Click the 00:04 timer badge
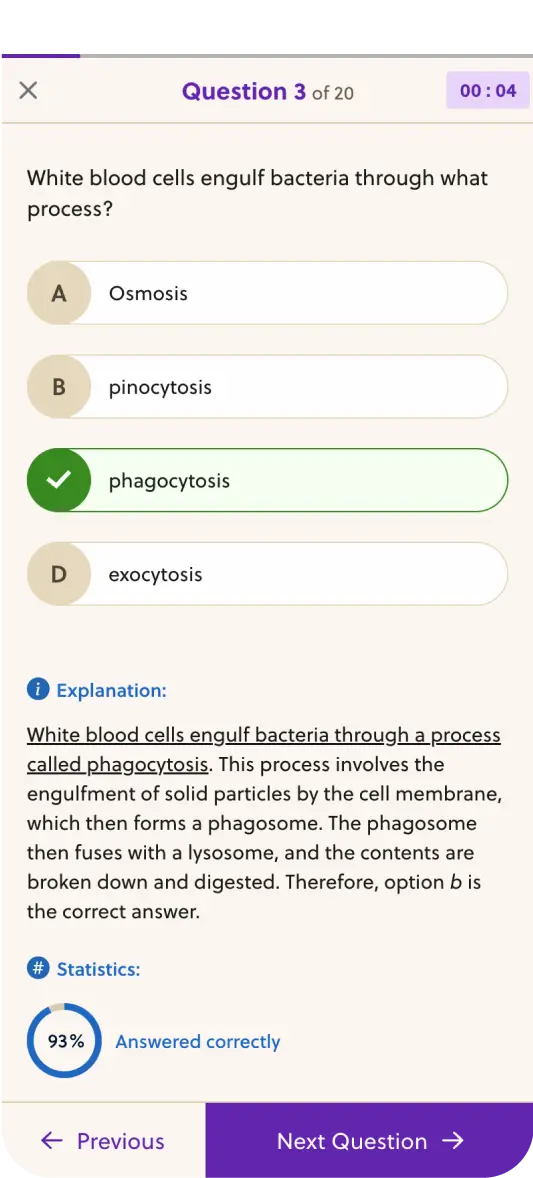 click(x=488, y=91)
